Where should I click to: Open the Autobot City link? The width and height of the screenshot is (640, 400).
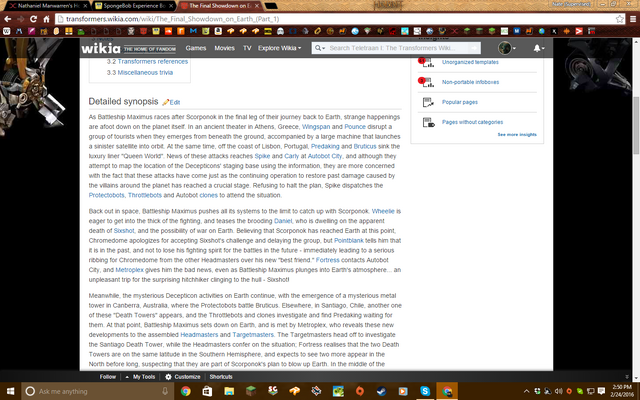click(325, 156)
